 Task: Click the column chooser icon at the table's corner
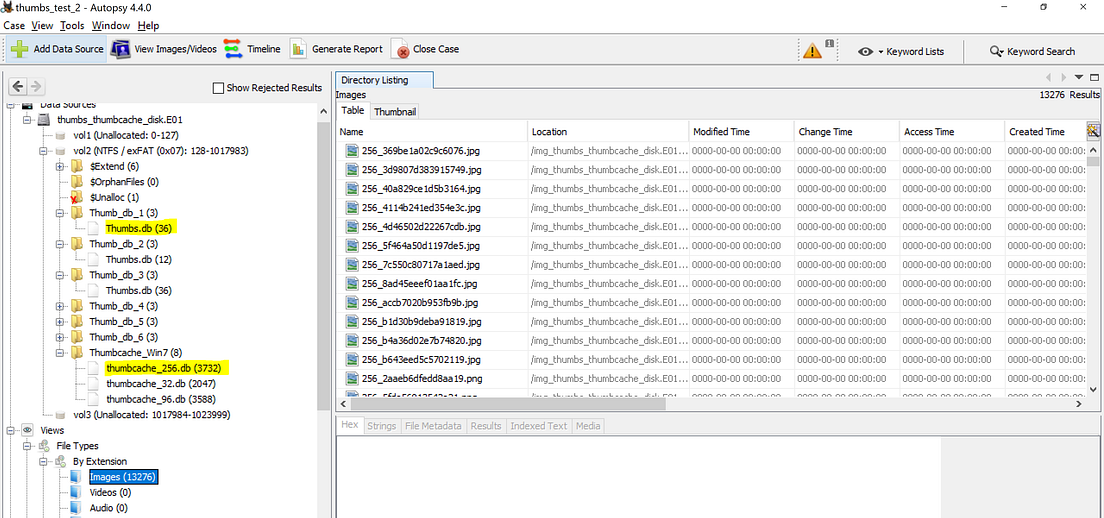pos(1093,131)
